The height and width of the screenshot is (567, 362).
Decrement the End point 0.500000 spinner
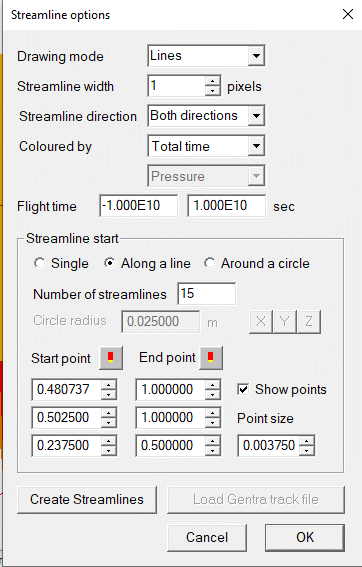[x=213, y=450]
